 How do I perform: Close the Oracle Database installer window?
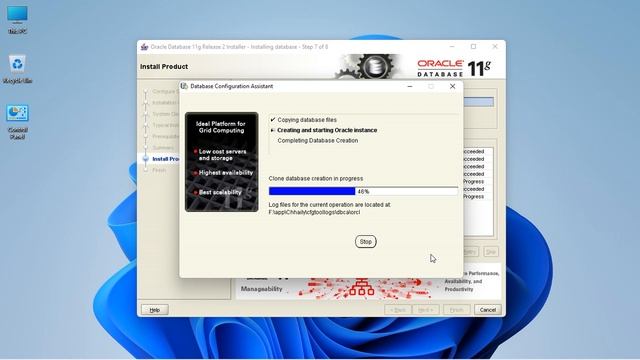[x=495, y=47]
